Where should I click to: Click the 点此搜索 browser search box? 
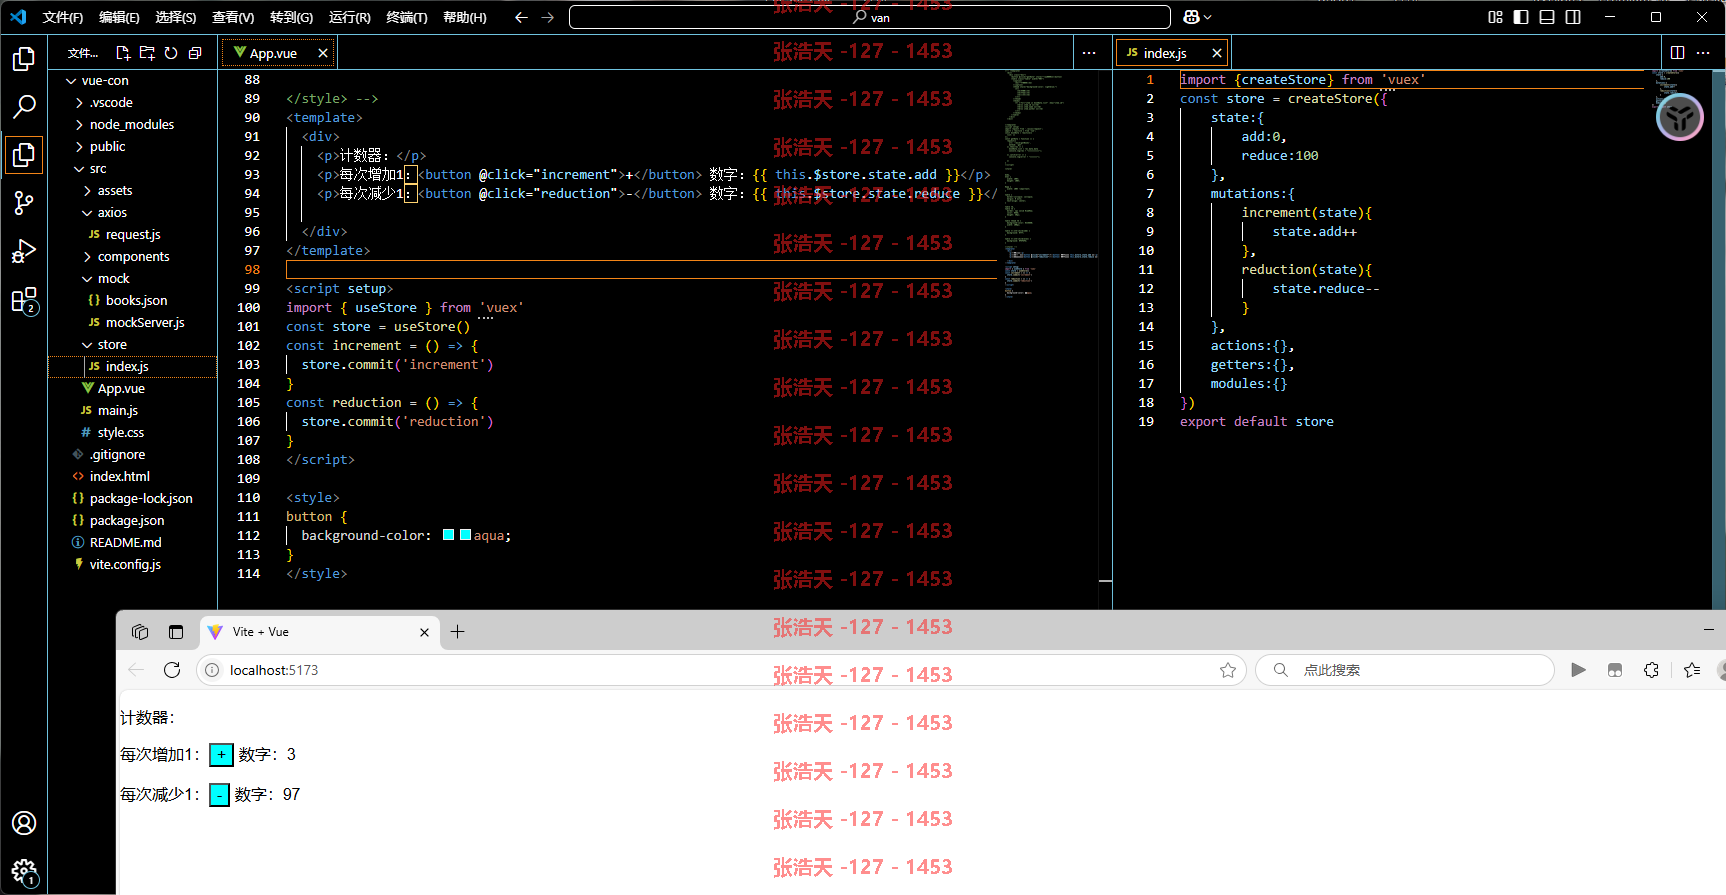(1404, 670)
